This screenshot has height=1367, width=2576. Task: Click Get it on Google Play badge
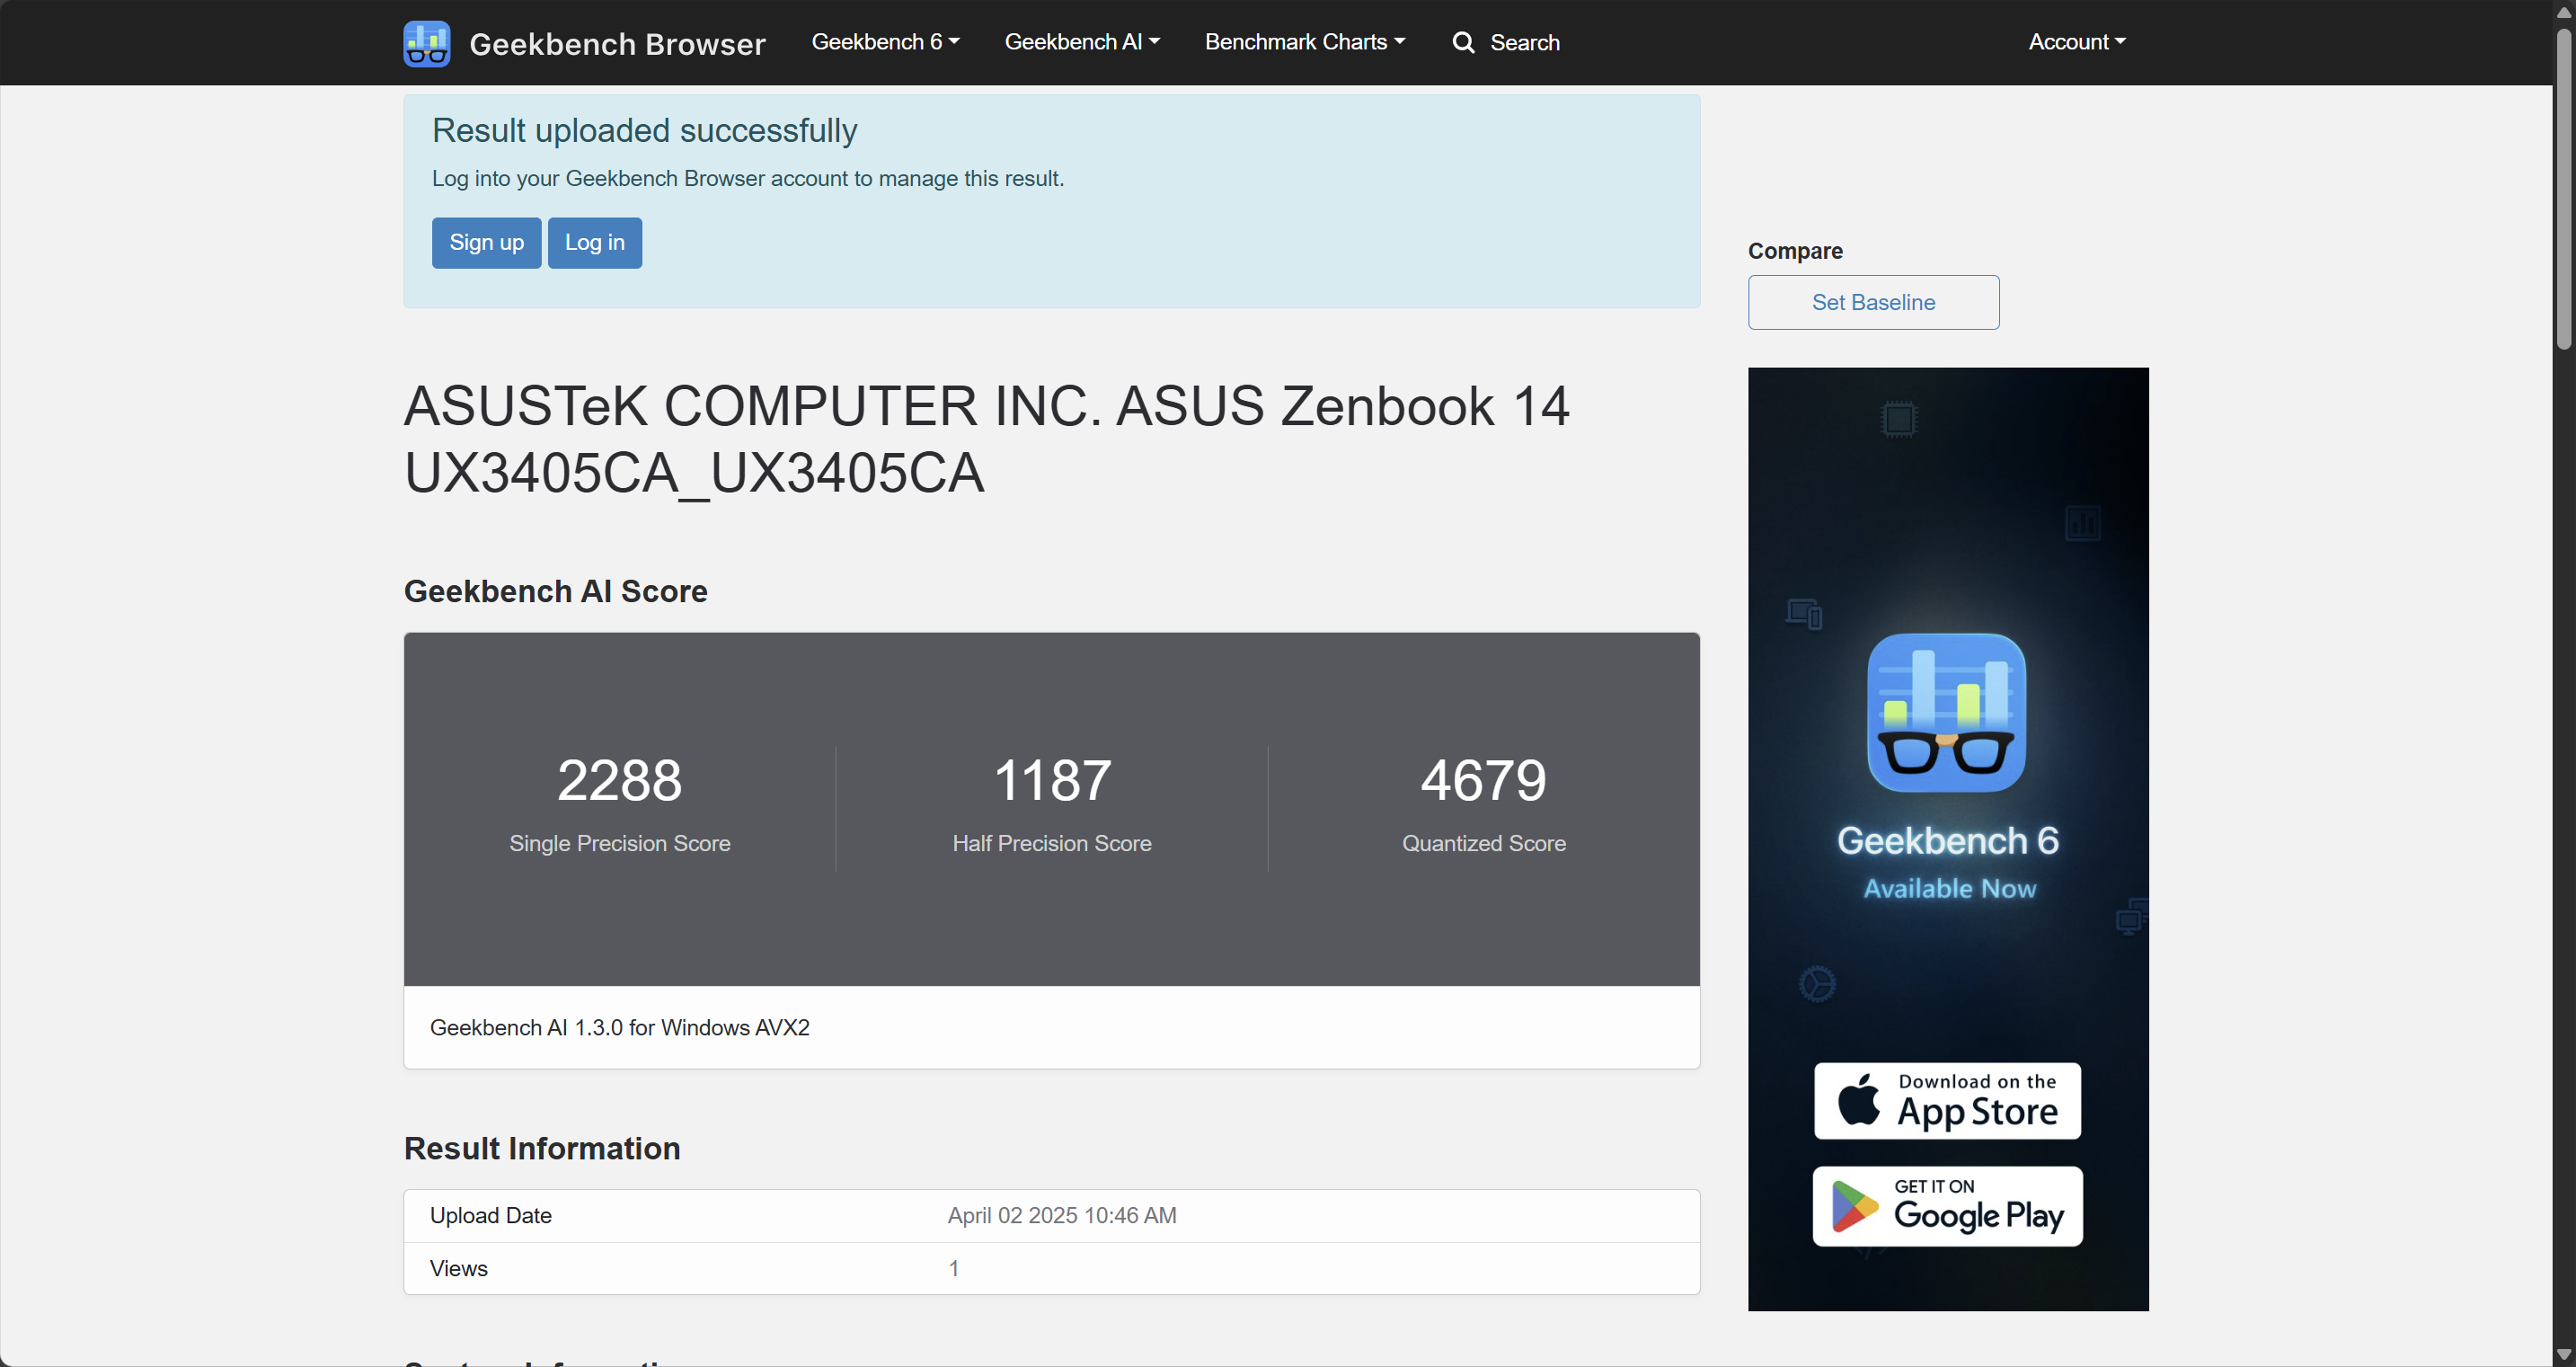(1947, 1206)
